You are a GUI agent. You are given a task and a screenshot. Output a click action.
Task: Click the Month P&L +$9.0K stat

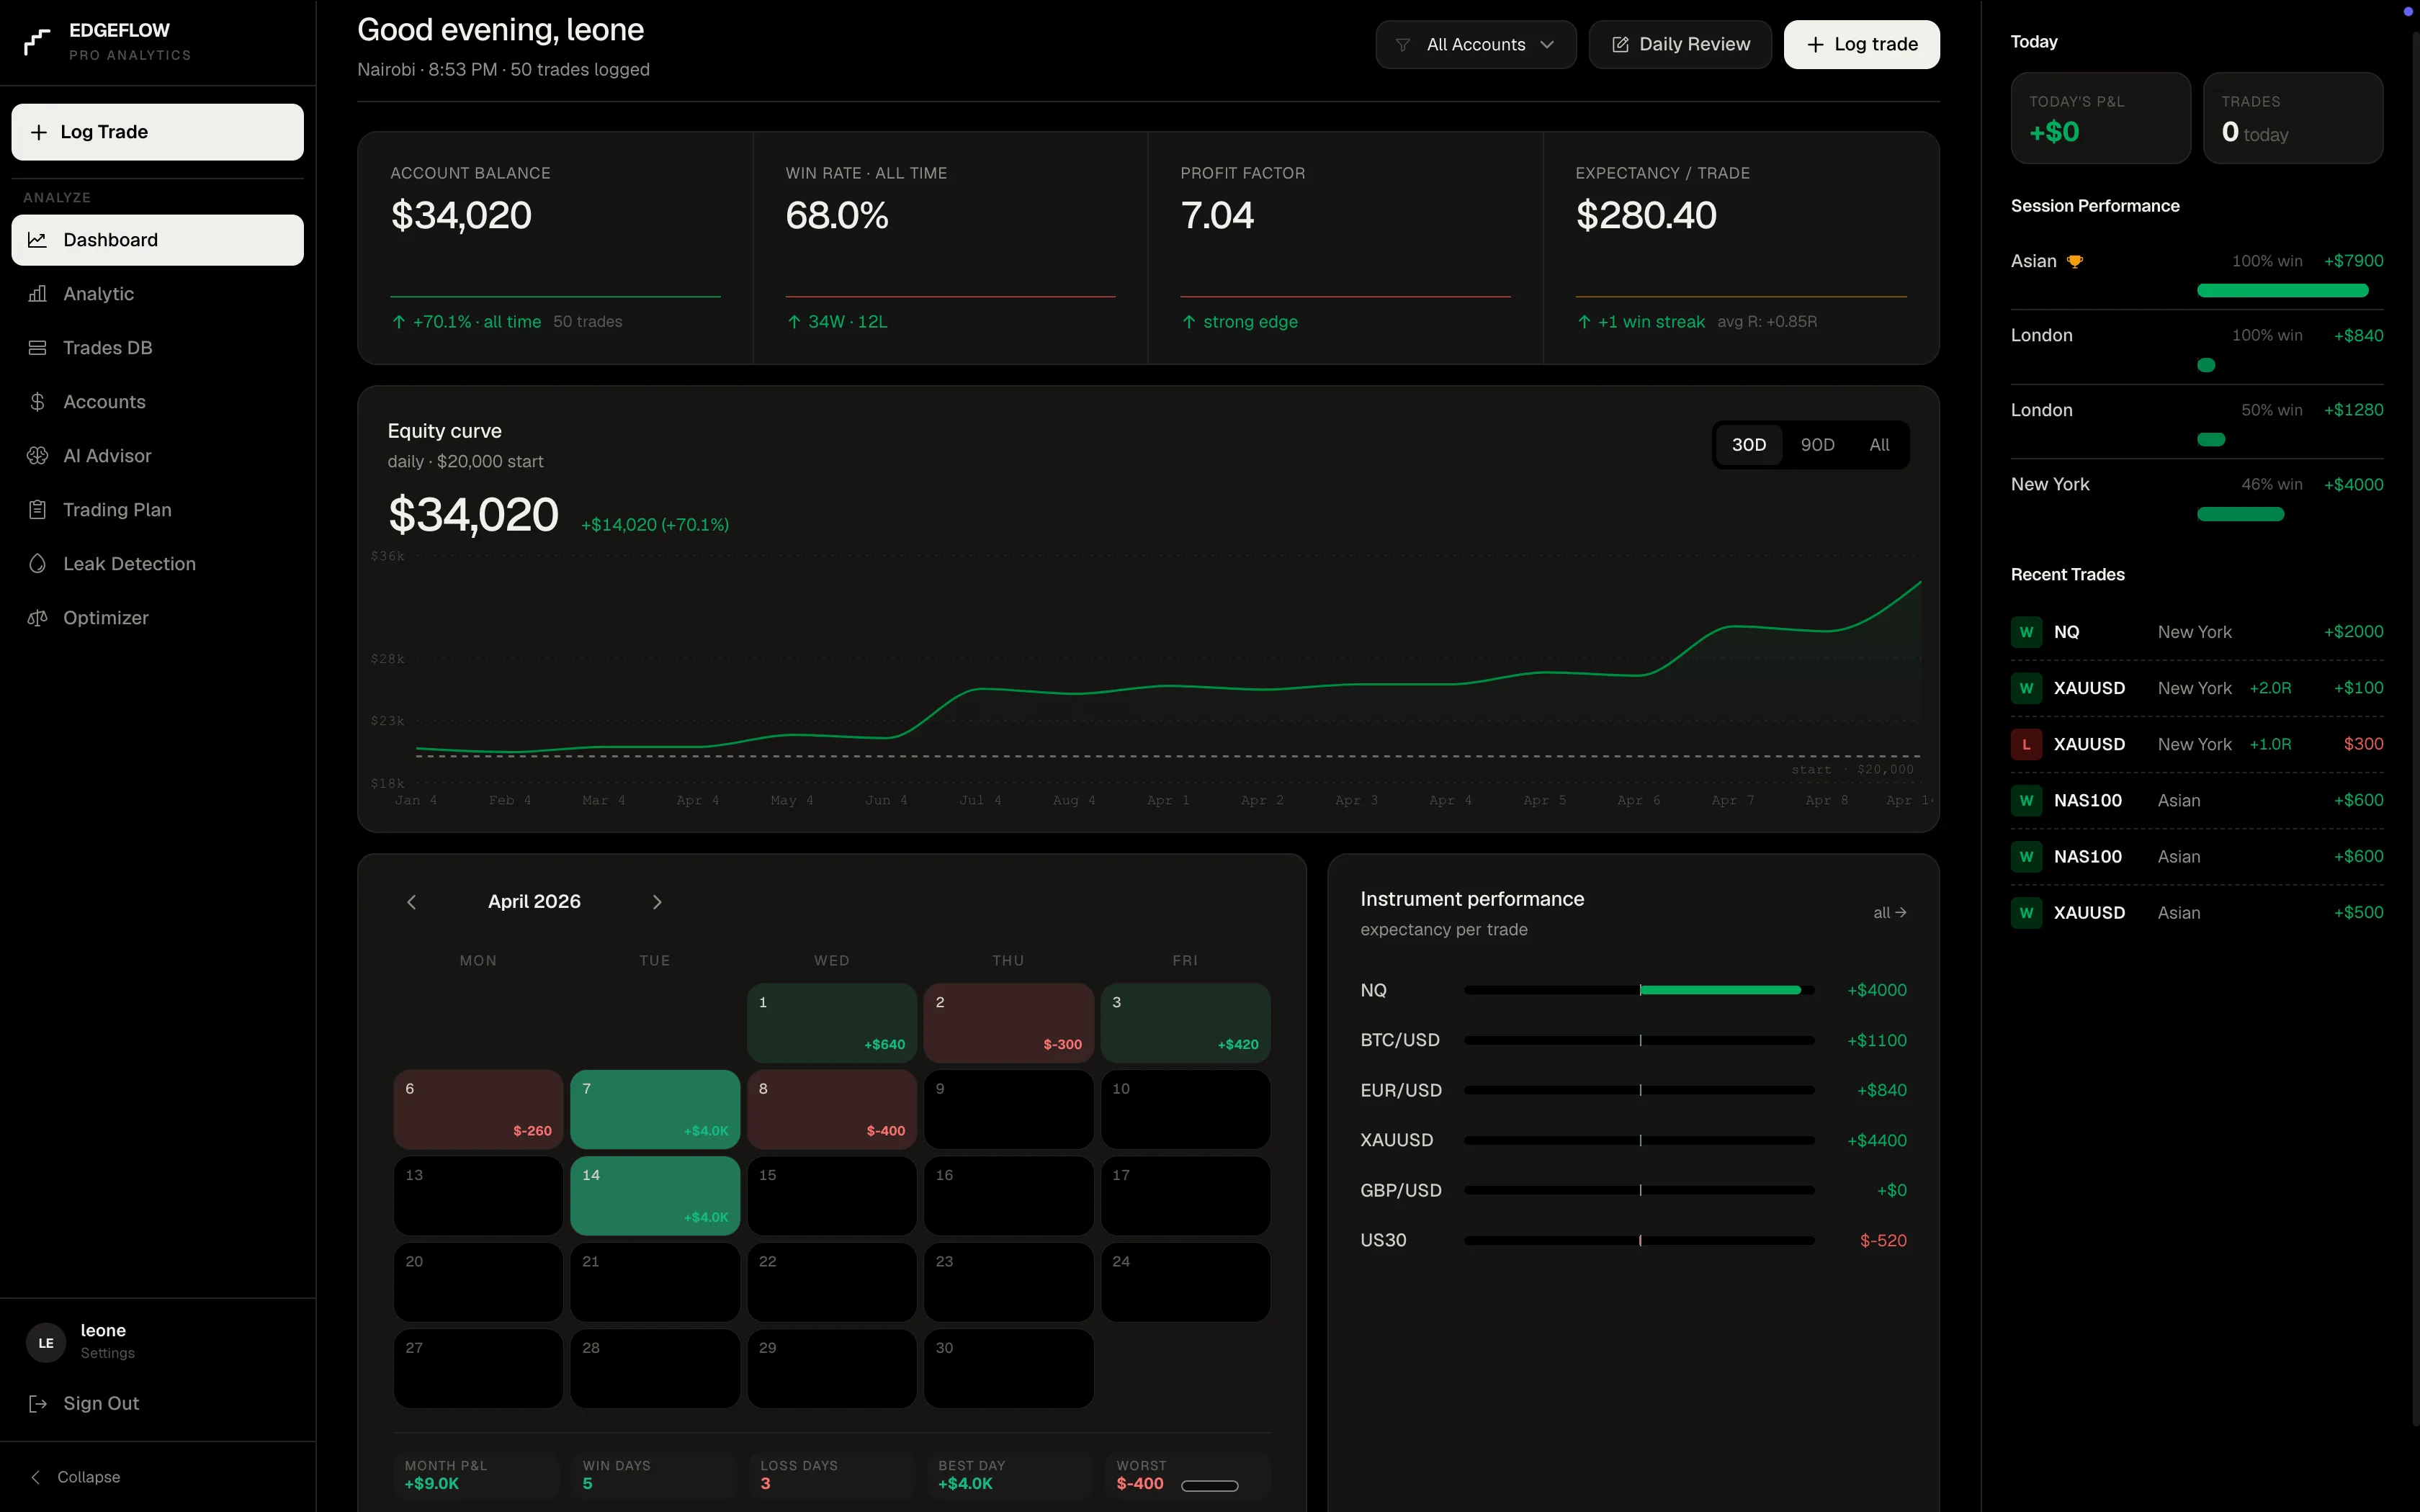(476, 1475)
